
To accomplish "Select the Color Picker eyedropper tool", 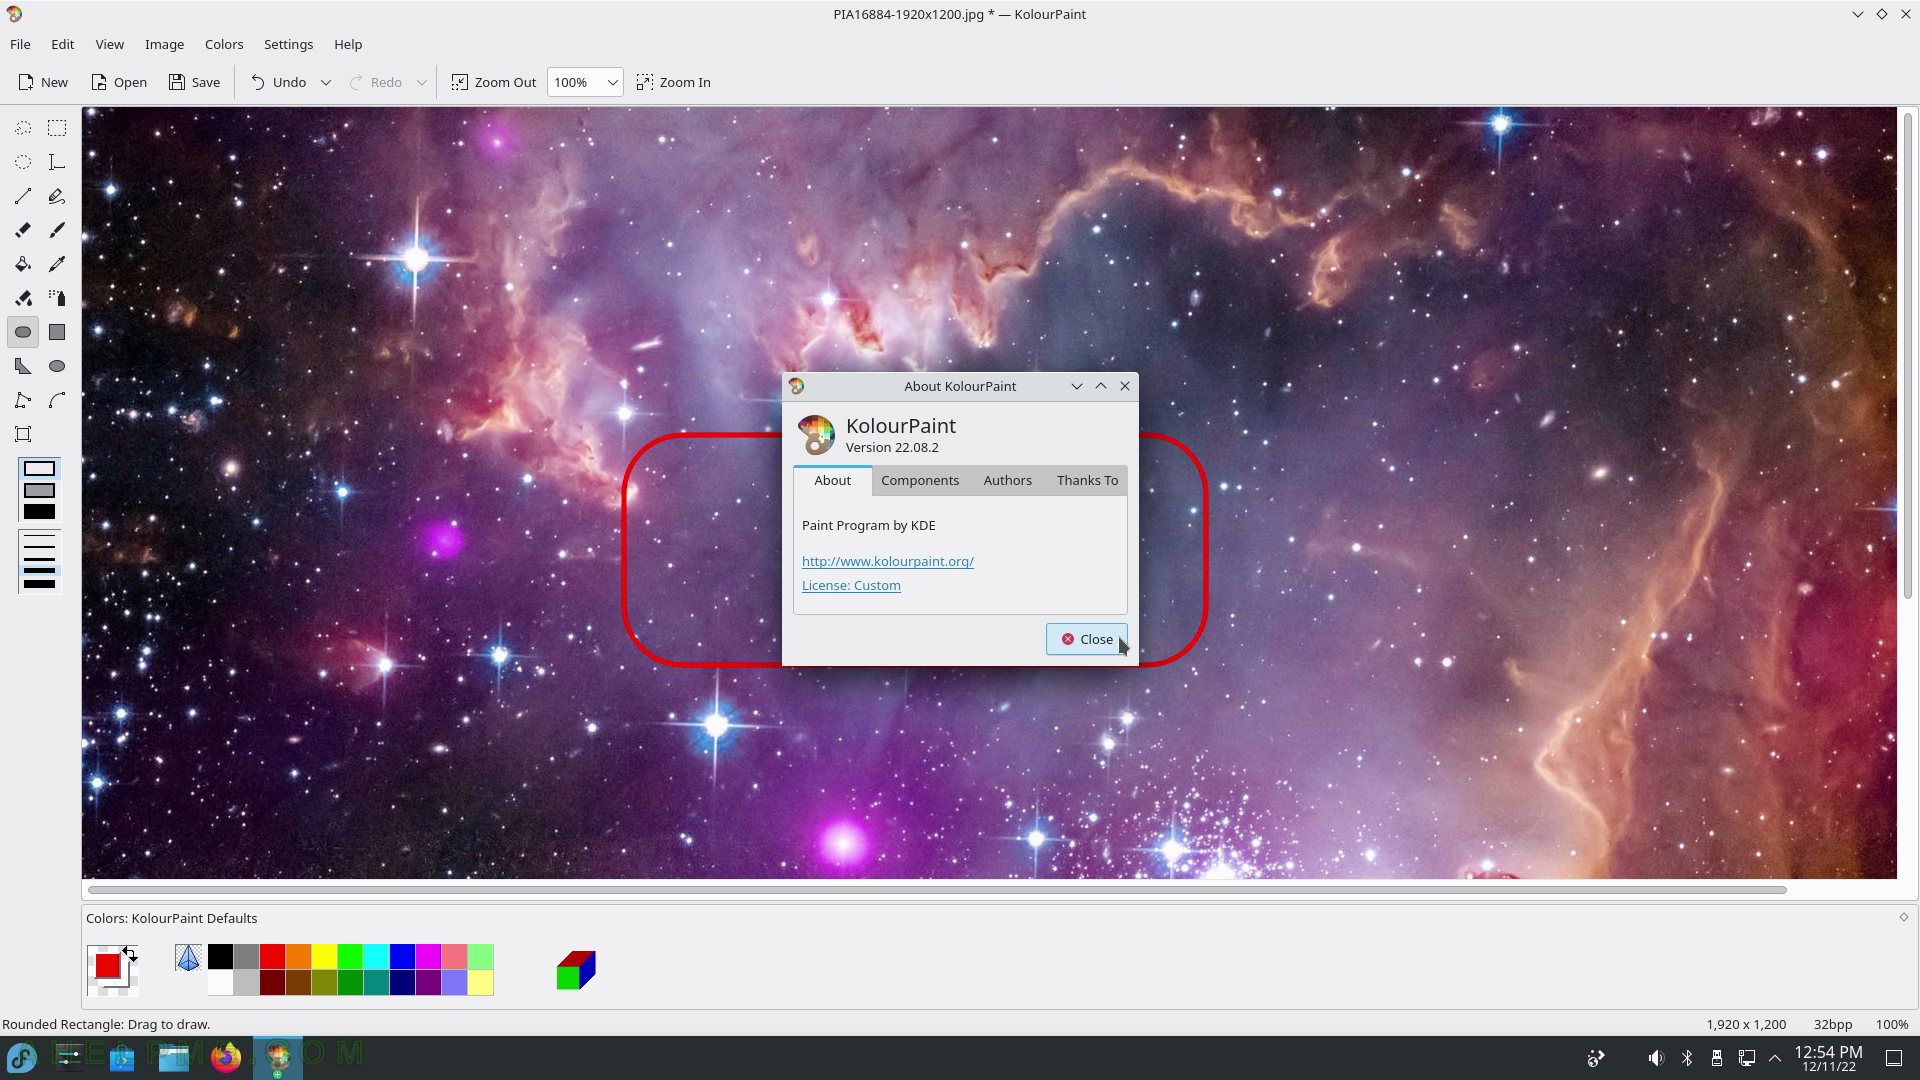I will point(57,264).
